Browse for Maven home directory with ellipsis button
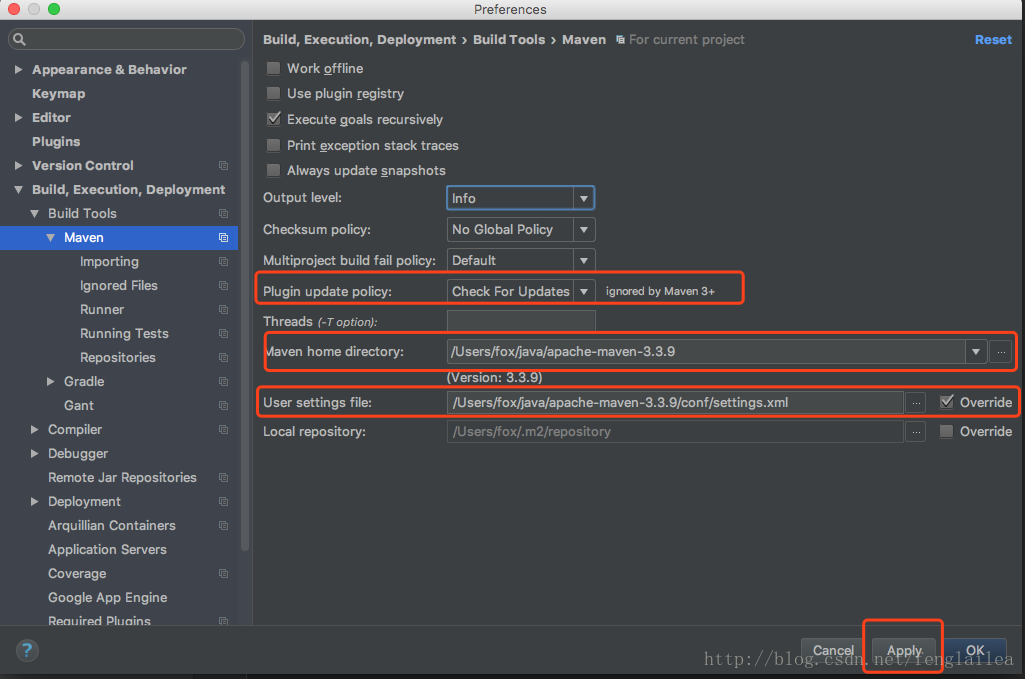 click(1001, 352)
